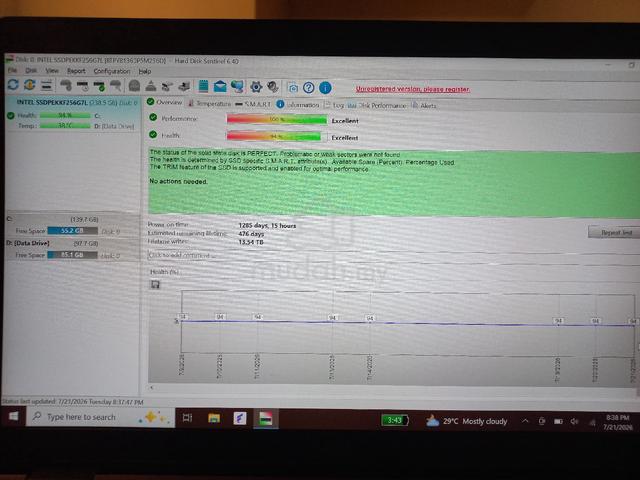Click the orange-centered refresh toolbar icon
This screenshot has width=640, height=480.
29,85
